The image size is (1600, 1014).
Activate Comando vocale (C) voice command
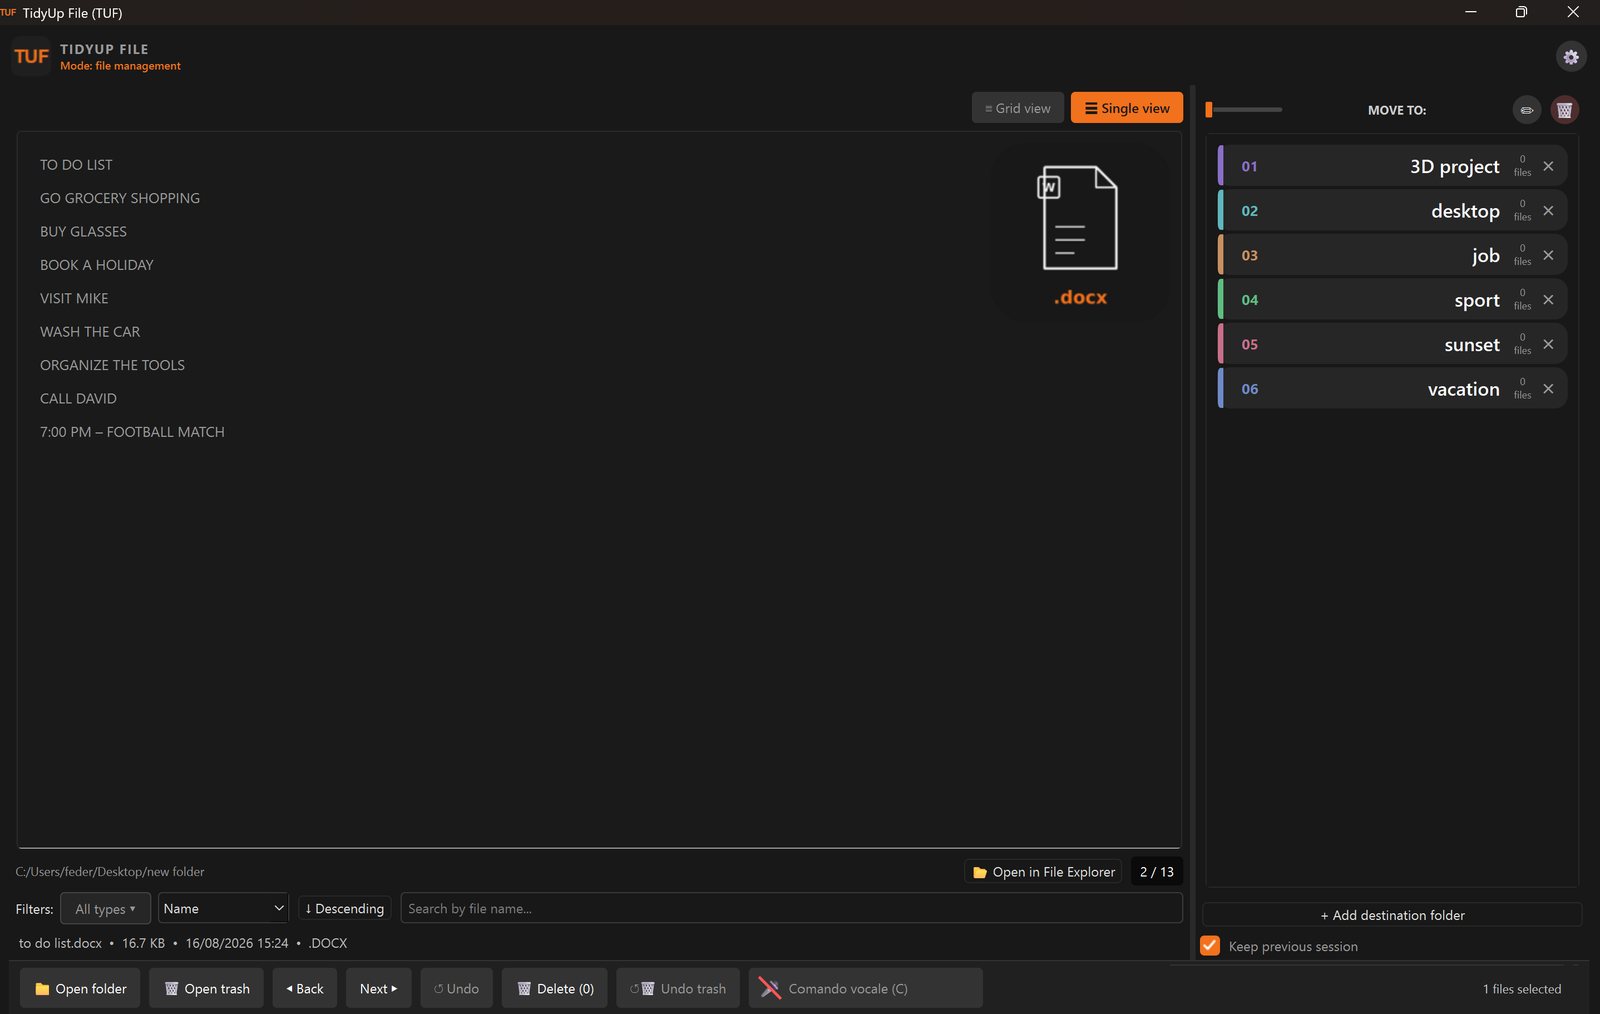(866, 988)
